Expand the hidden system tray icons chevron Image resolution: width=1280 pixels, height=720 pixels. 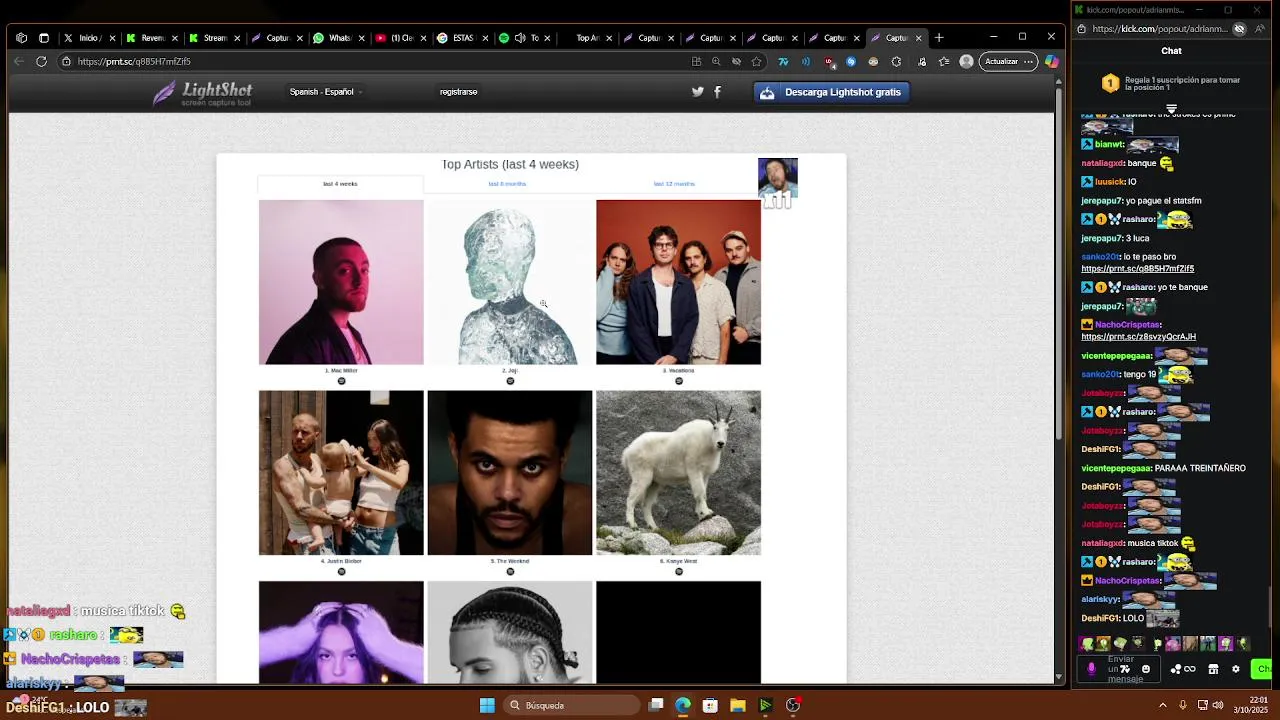point(1162,705)
